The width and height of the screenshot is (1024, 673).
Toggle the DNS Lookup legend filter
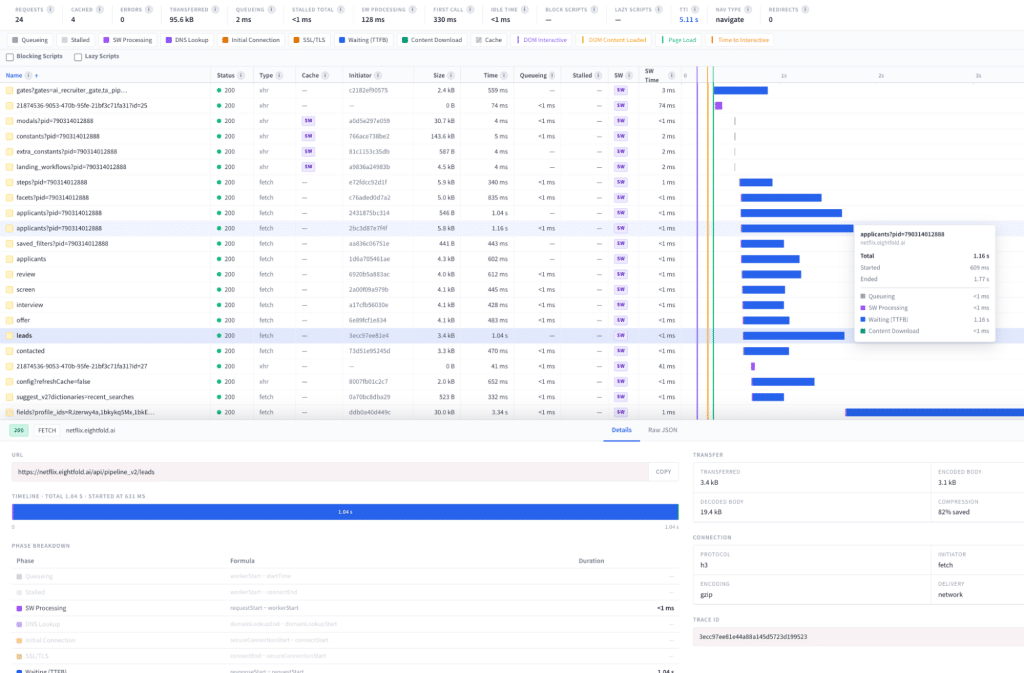point(187,40)
